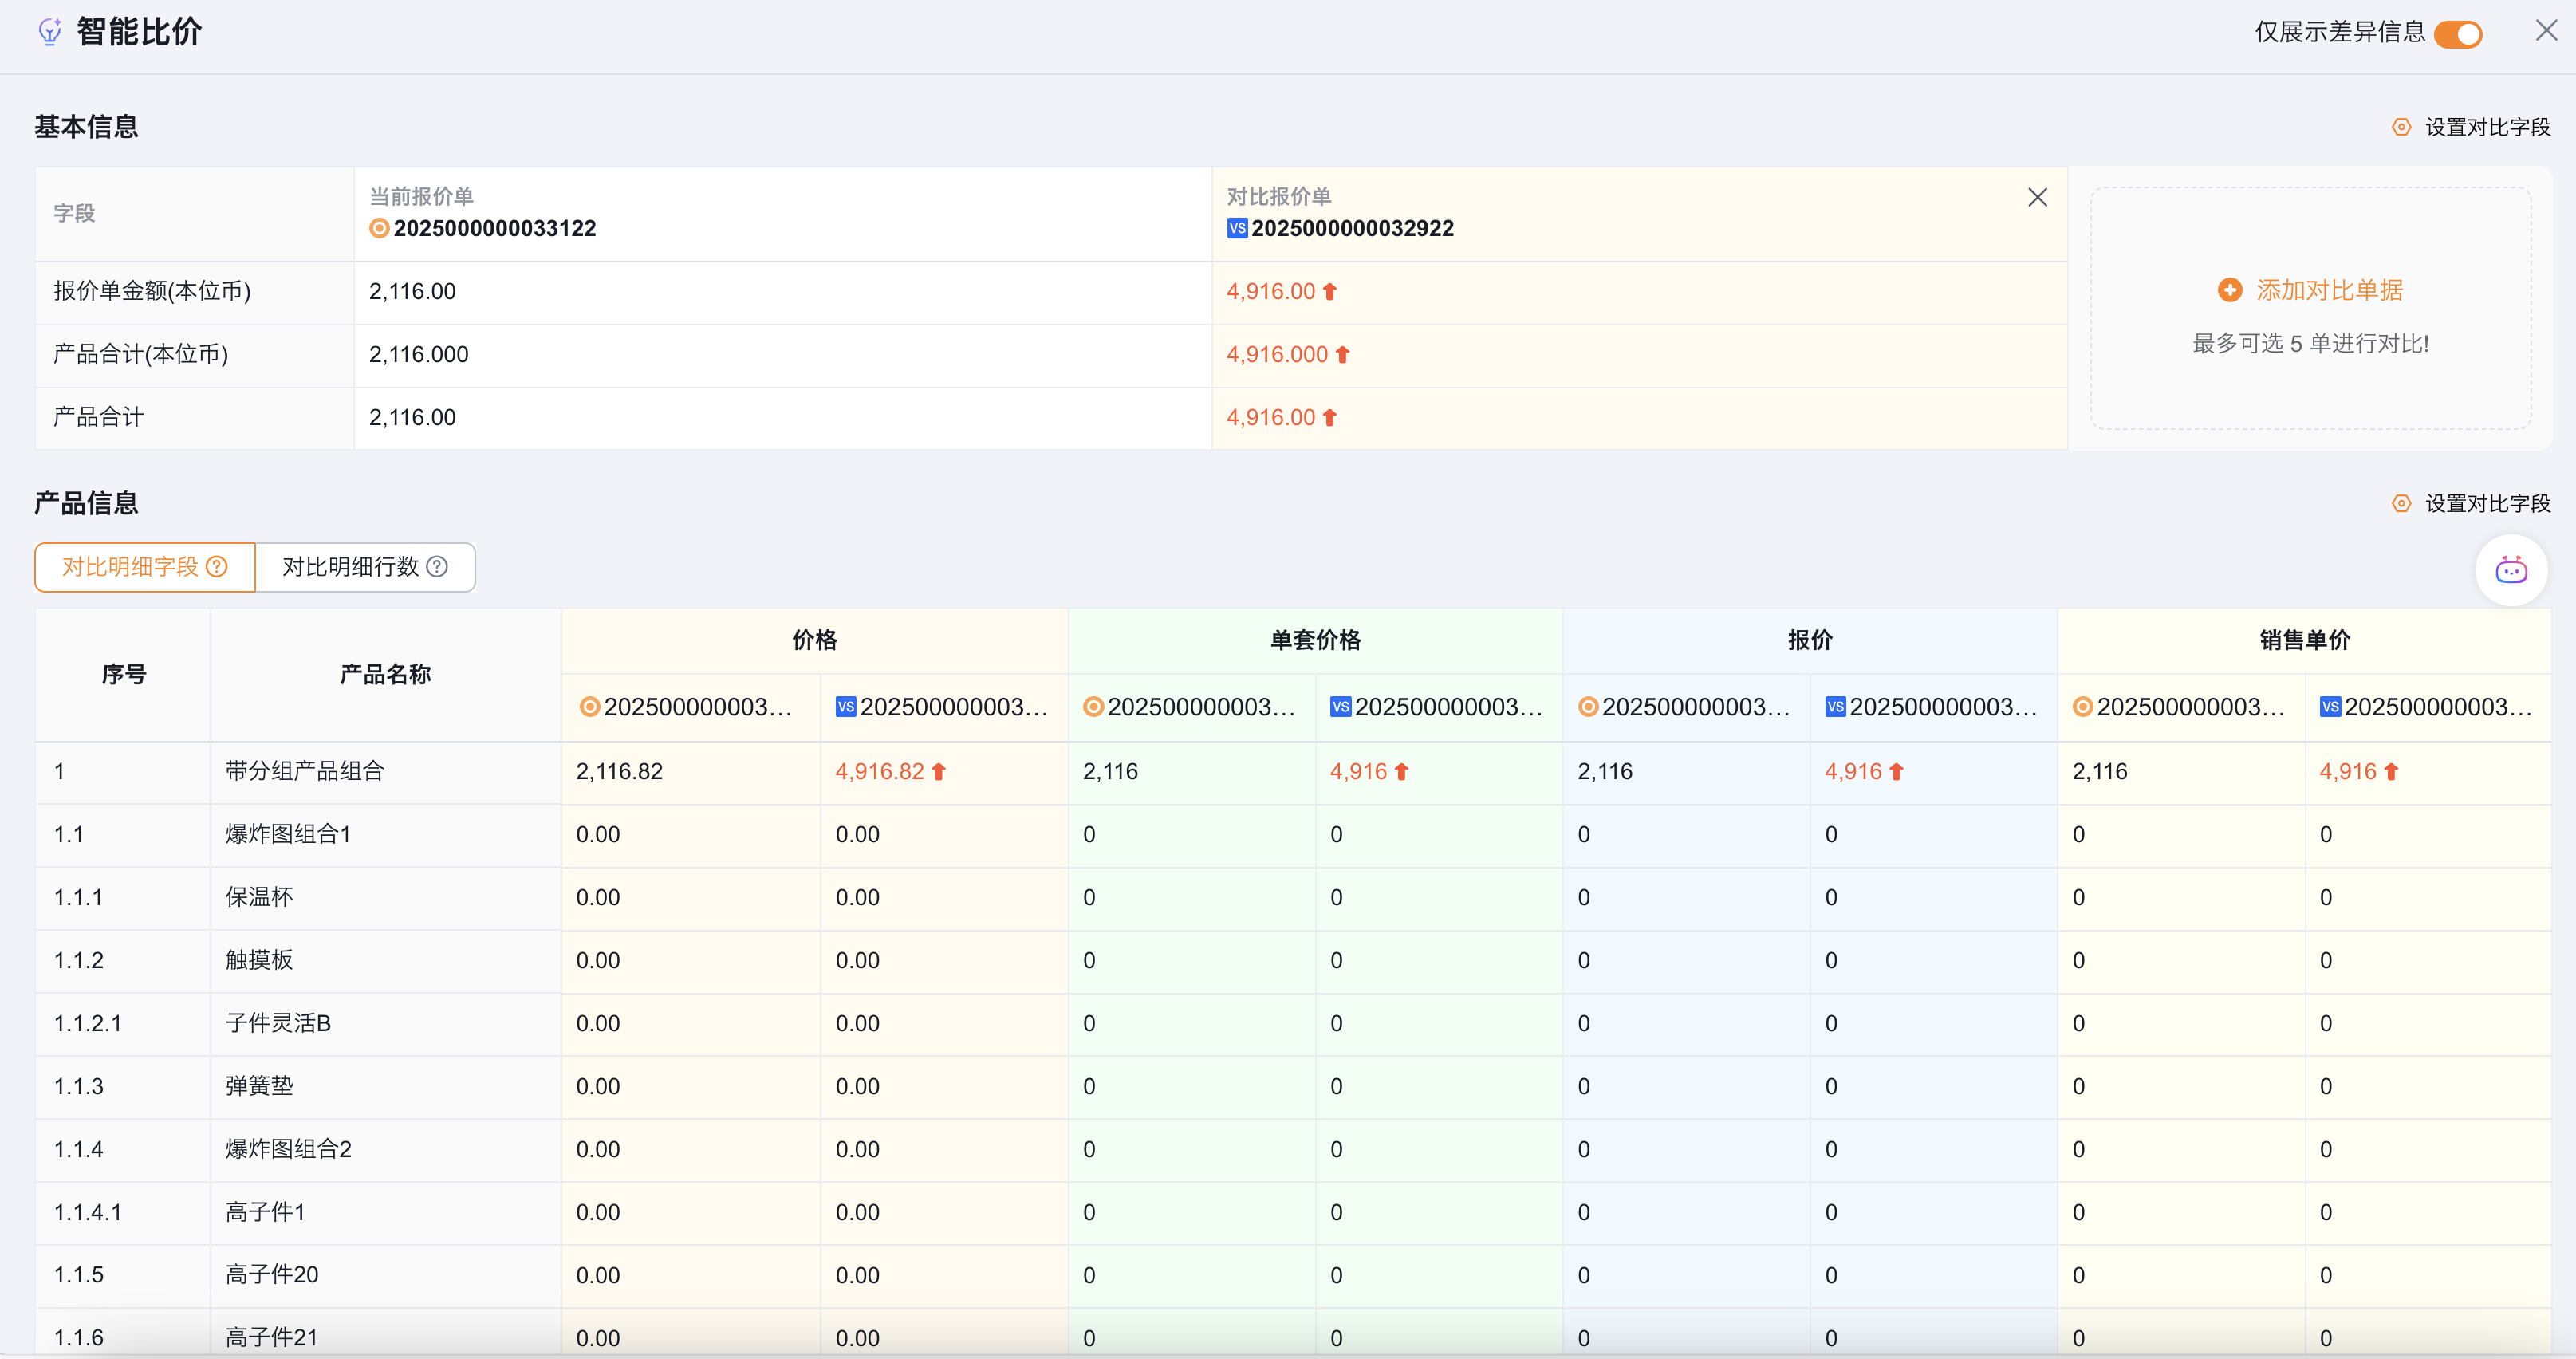
Task: Click the plus icon for 添加对比单据
Action: (2229, 290)
